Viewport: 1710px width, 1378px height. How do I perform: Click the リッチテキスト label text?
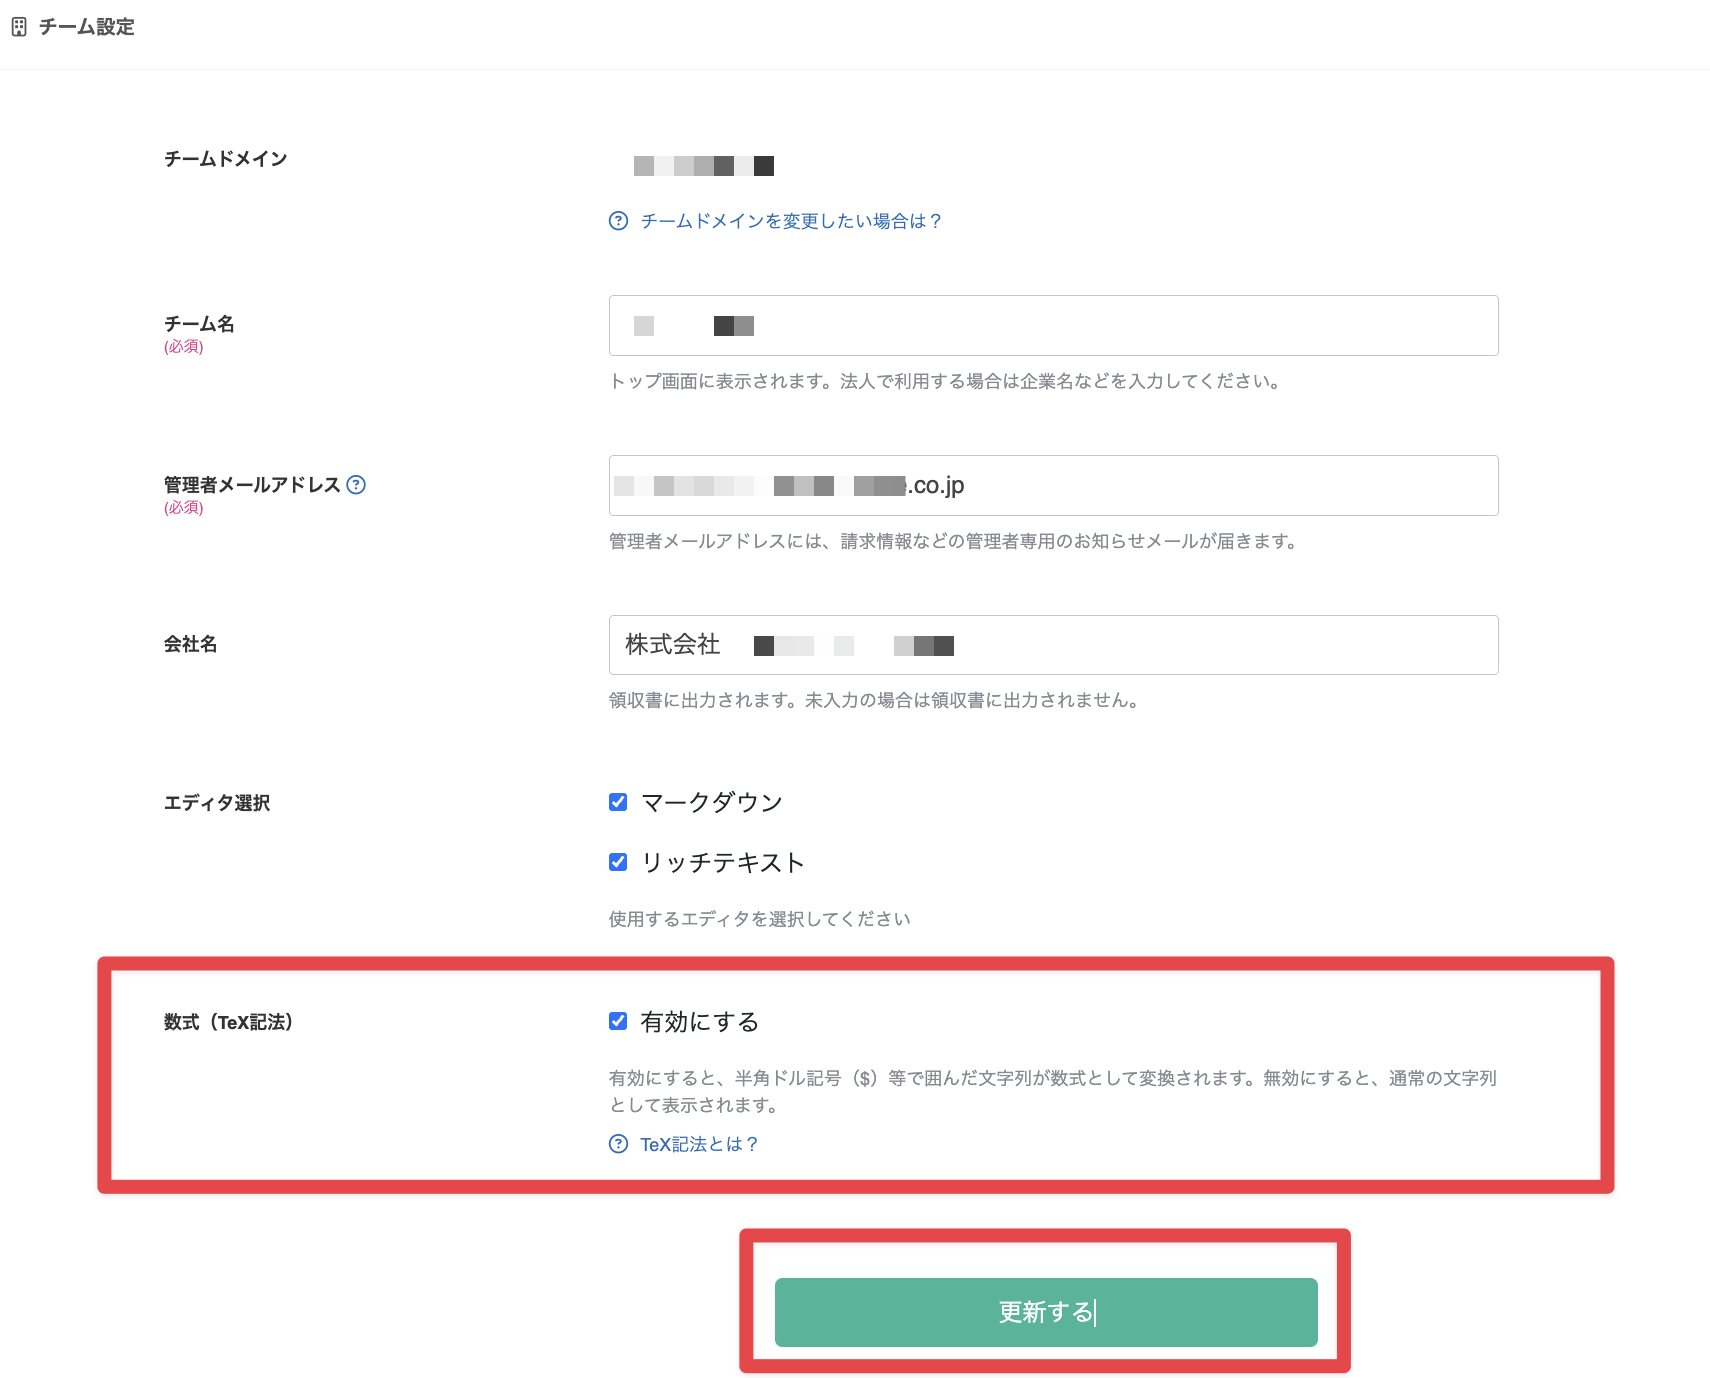(722, 862)
